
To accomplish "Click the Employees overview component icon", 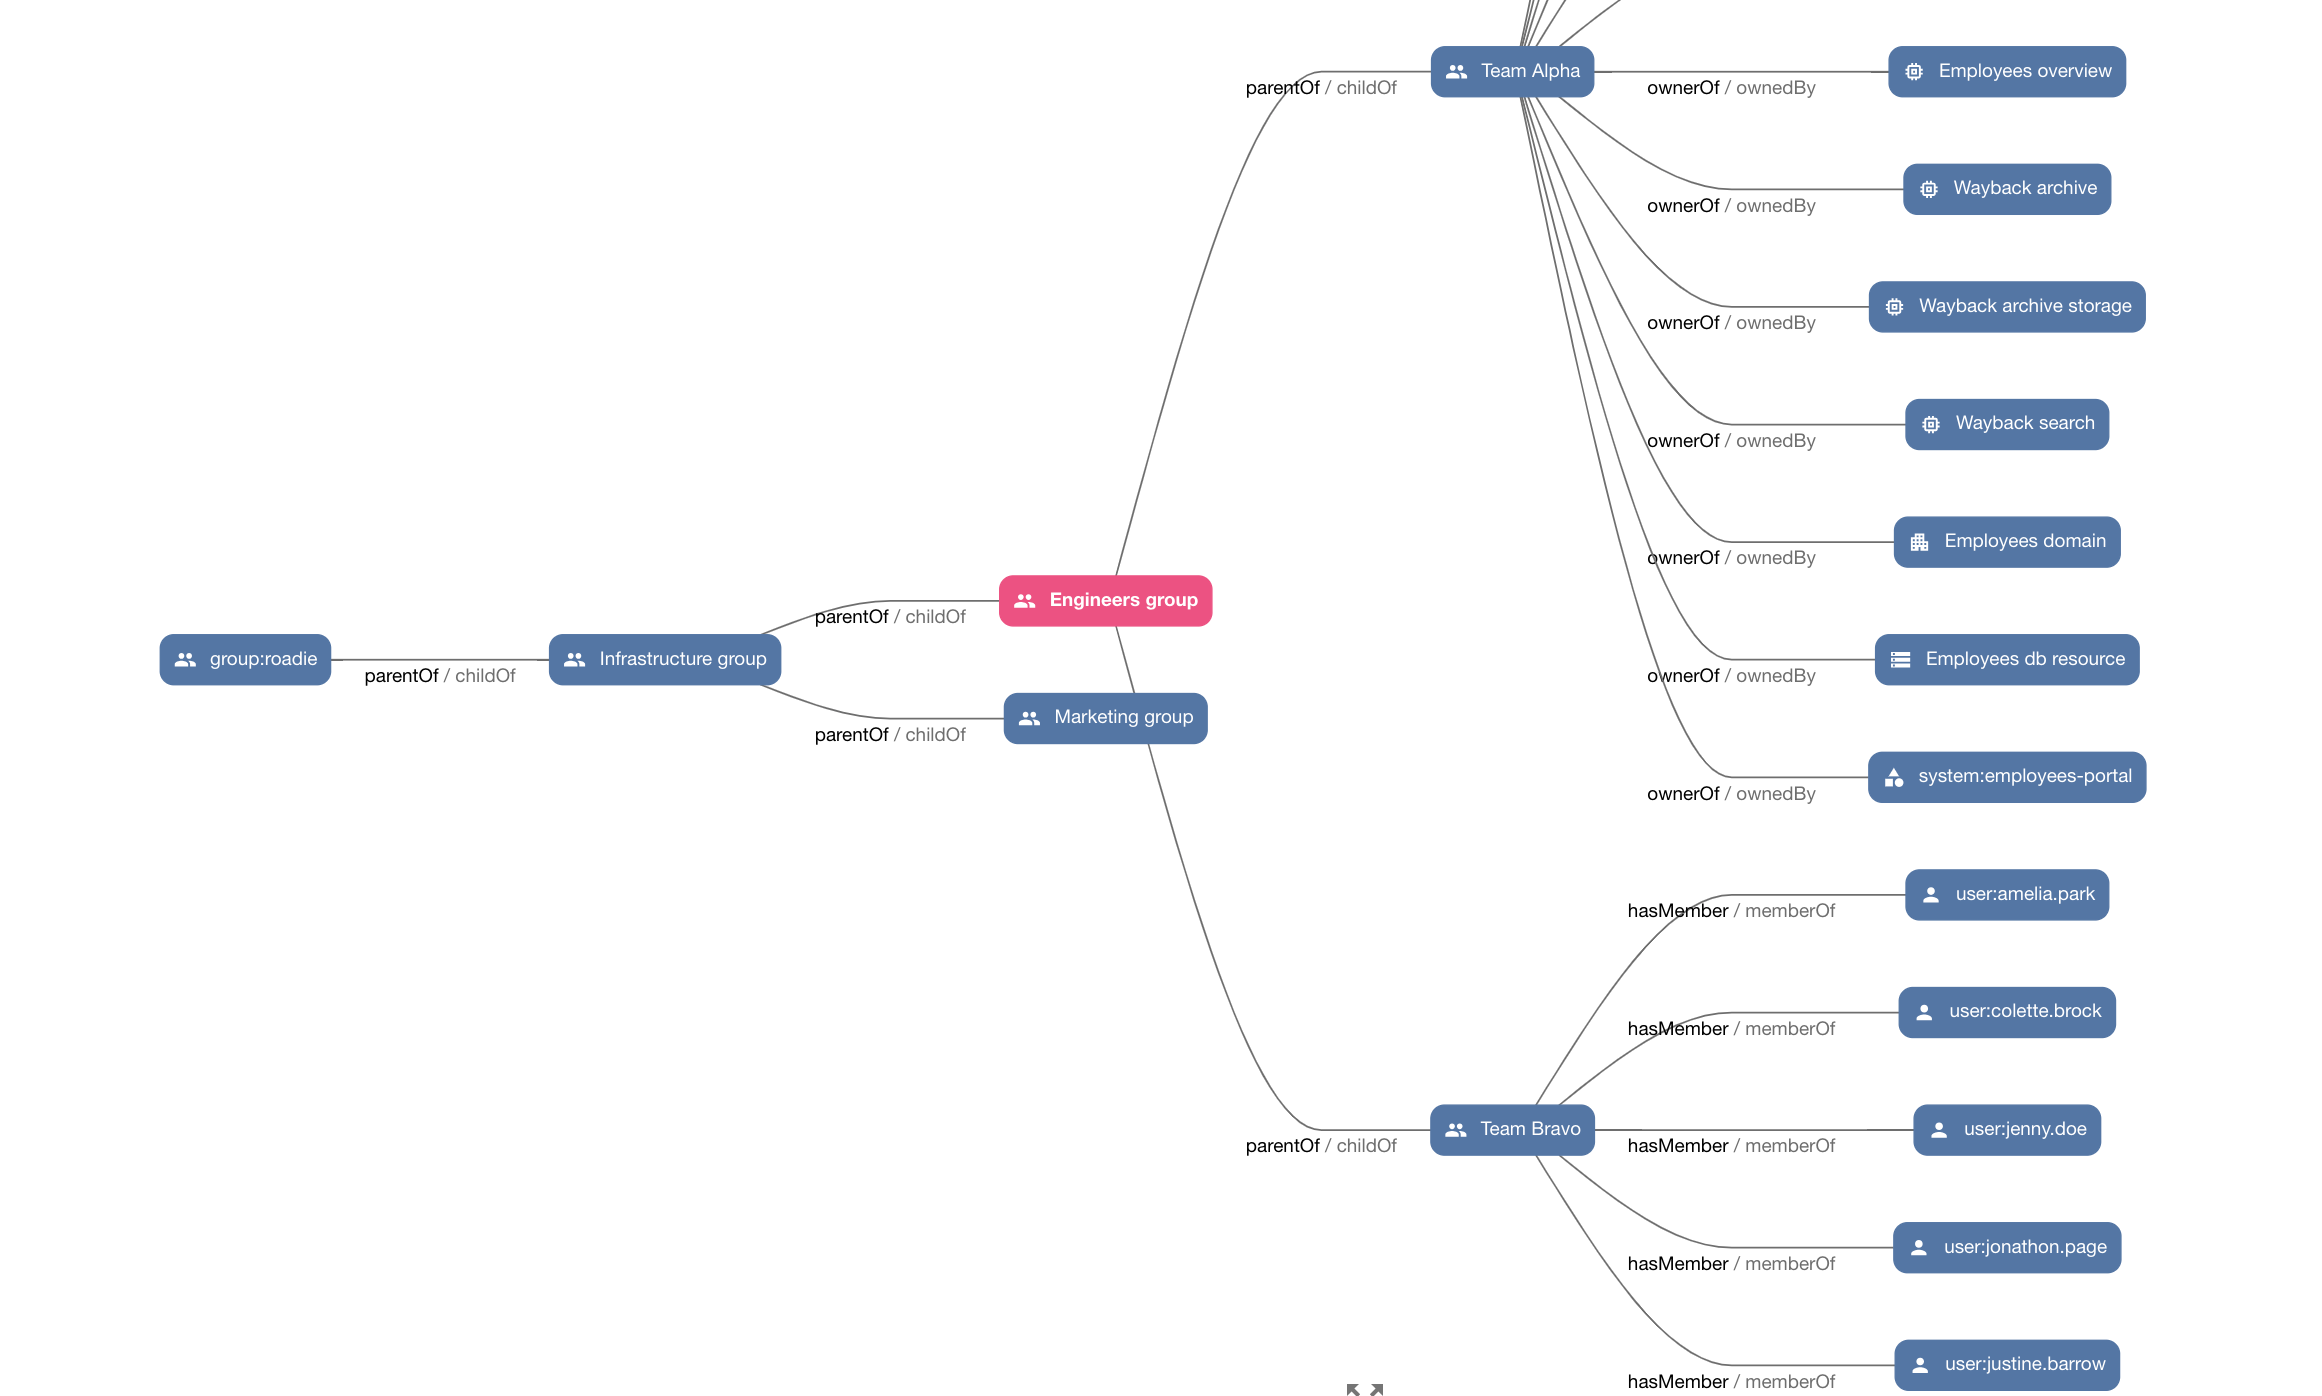I will pos(1914,70).
